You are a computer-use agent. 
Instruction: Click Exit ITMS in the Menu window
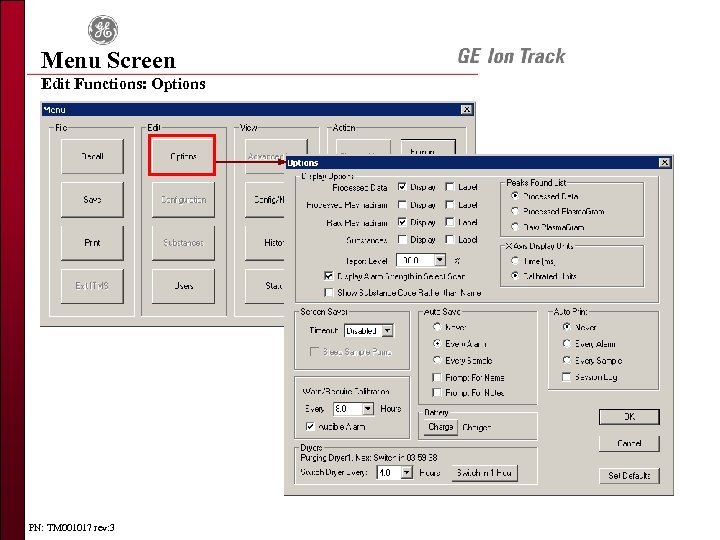point(92,286)
